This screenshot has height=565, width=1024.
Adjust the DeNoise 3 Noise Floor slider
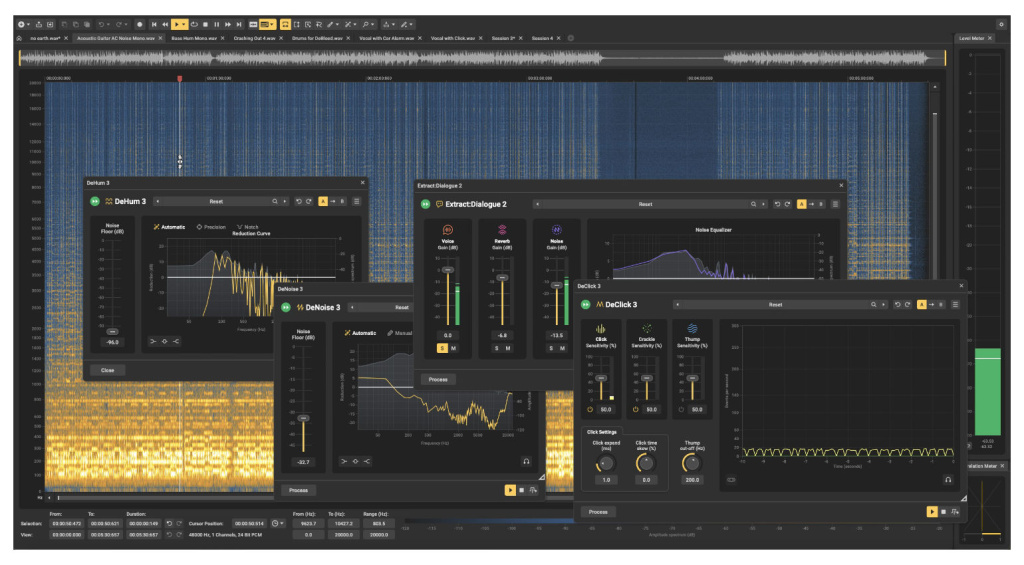[x=303, y=418]
